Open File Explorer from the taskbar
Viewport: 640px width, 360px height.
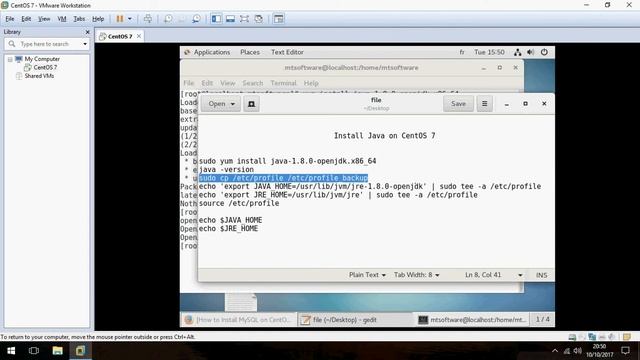(x=58, y=351)
